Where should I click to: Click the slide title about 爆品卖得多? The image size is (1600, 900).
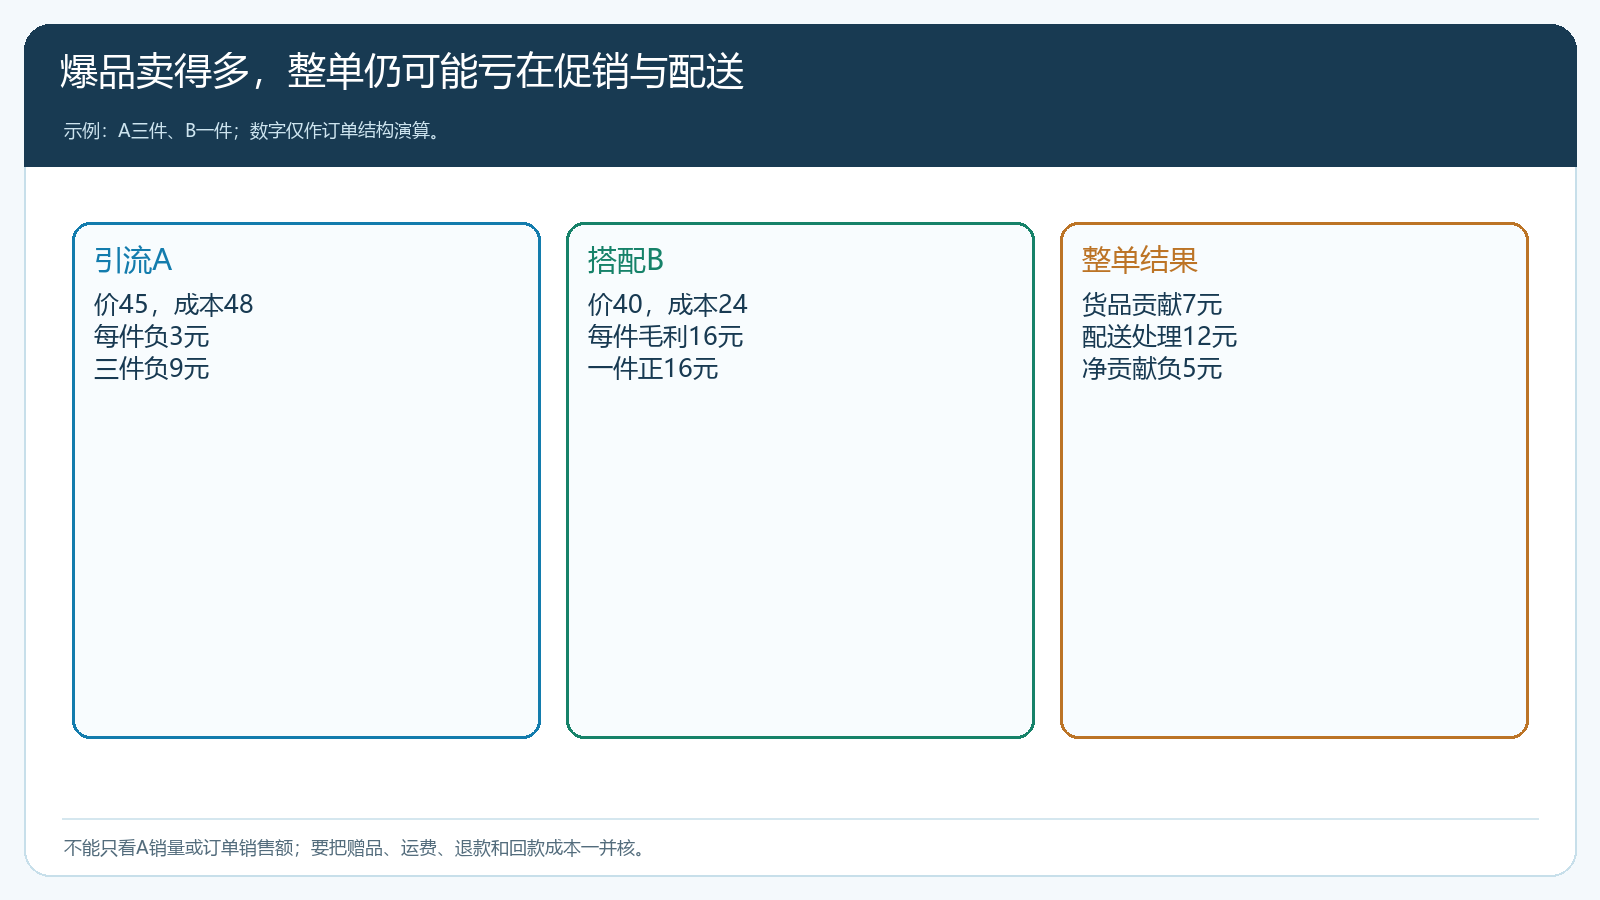click(x=402, y=72)
